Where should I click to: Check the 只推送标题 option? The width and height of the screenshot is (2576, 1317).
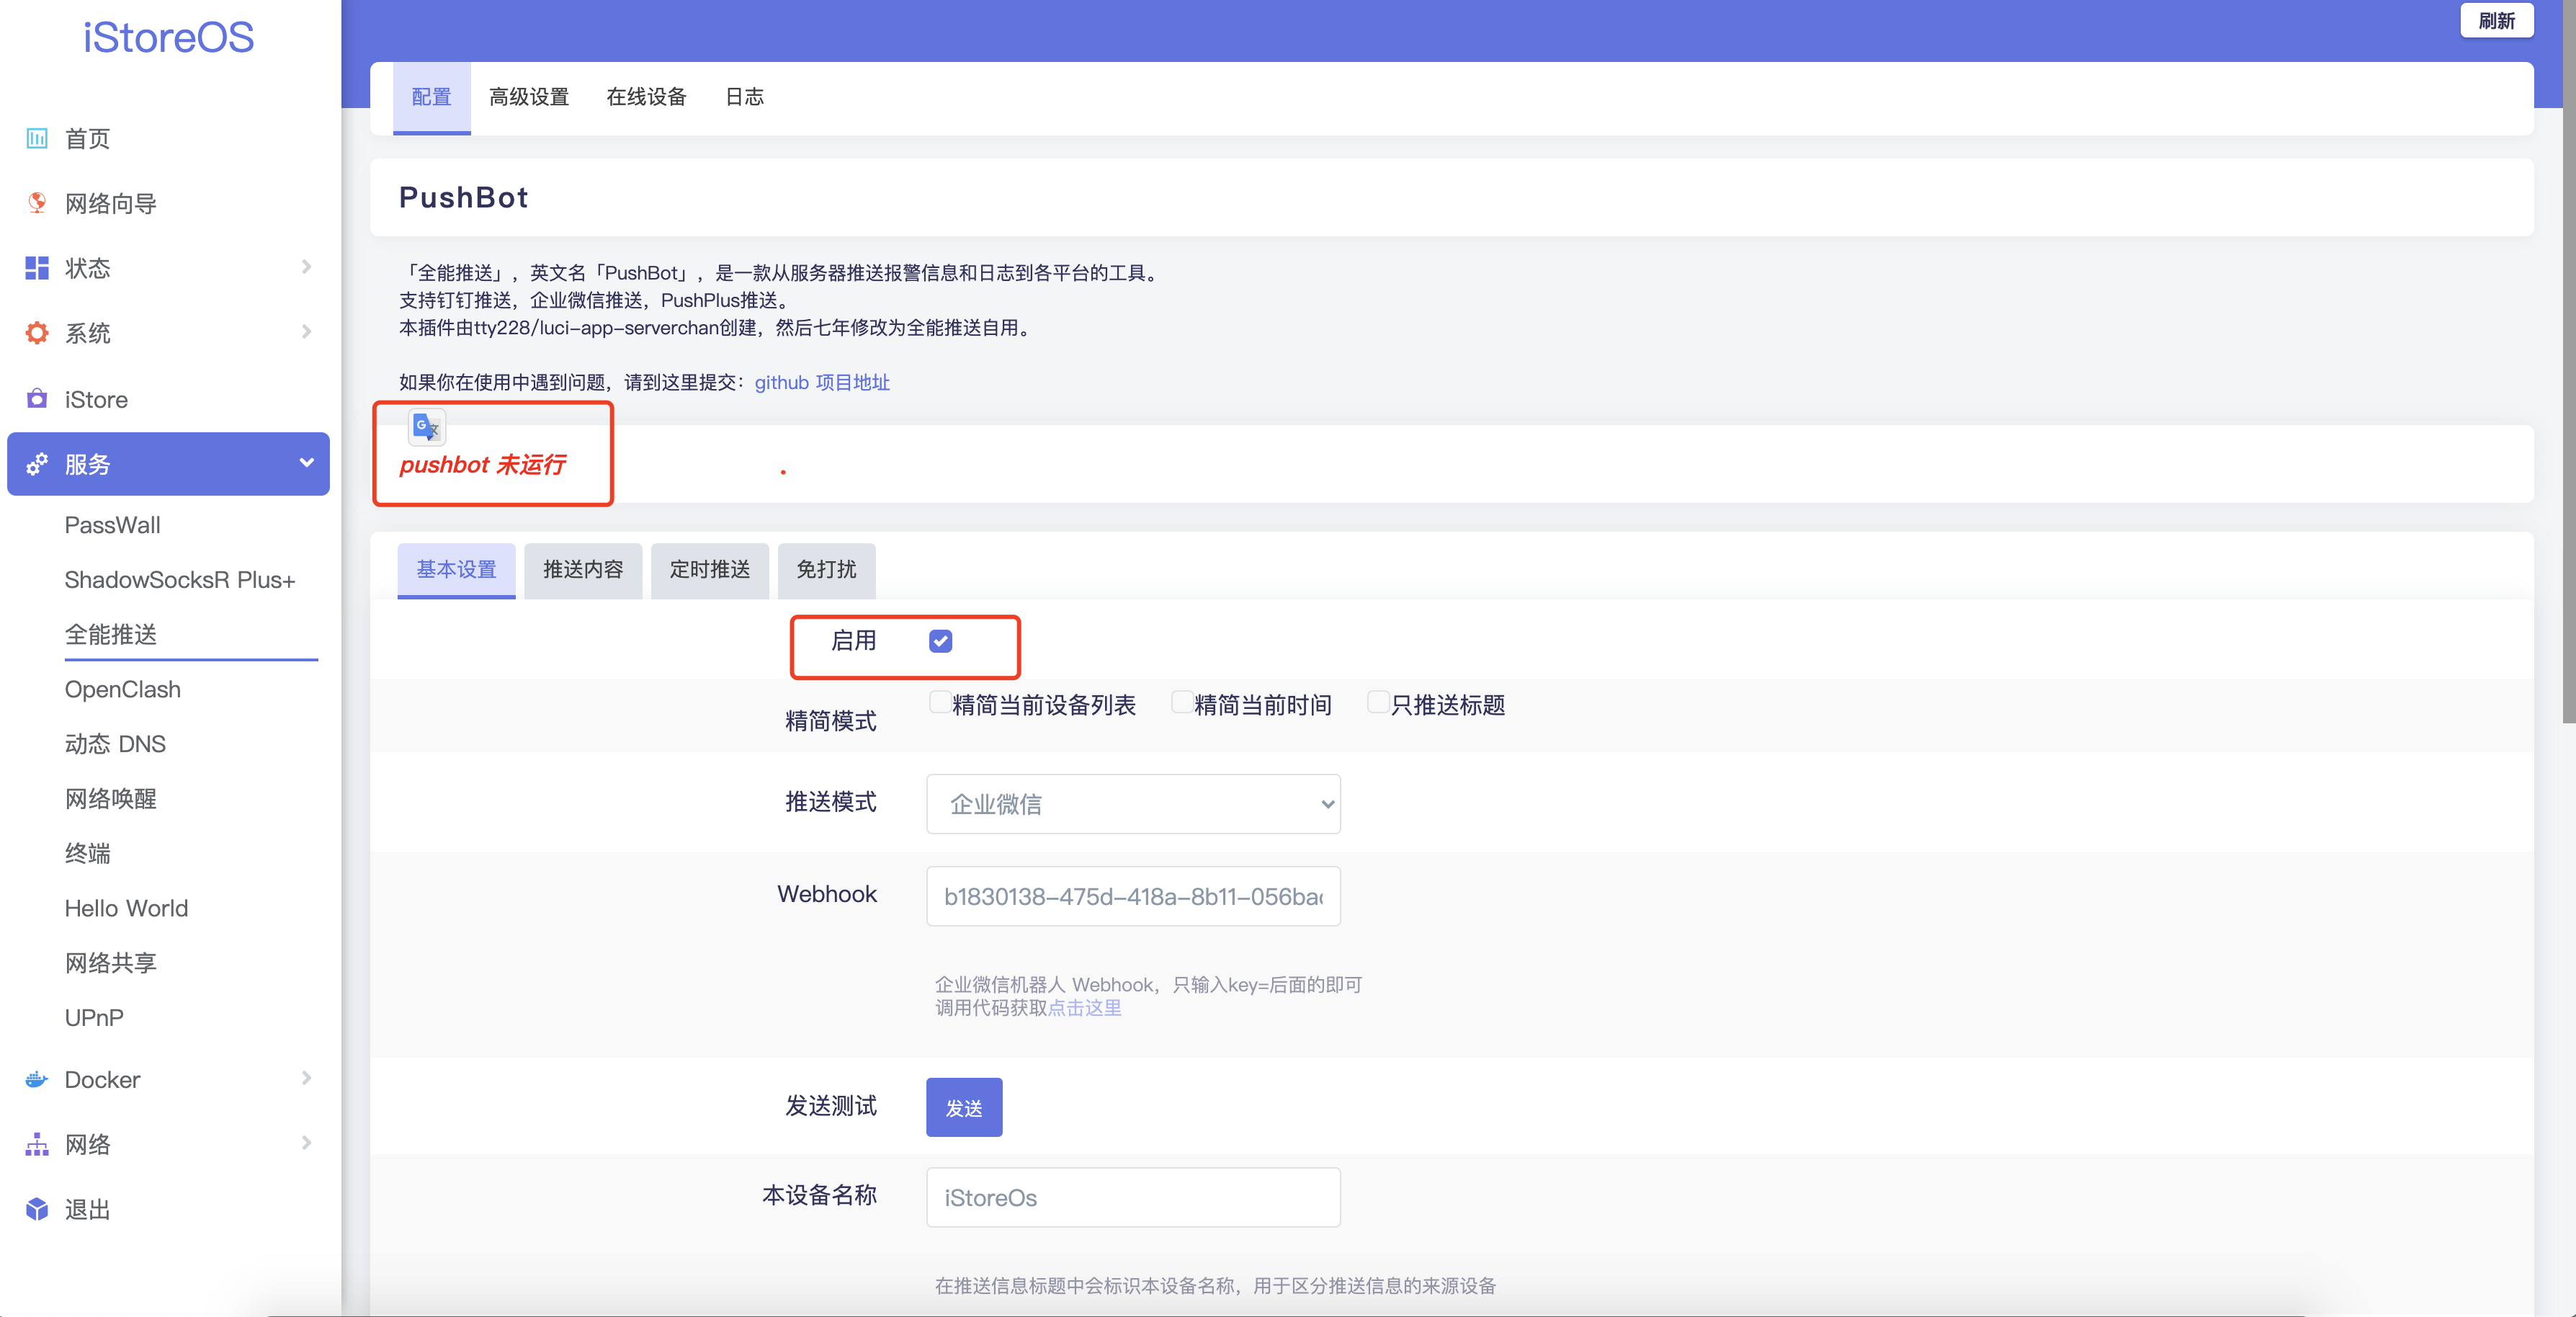tap(1377, 702)
